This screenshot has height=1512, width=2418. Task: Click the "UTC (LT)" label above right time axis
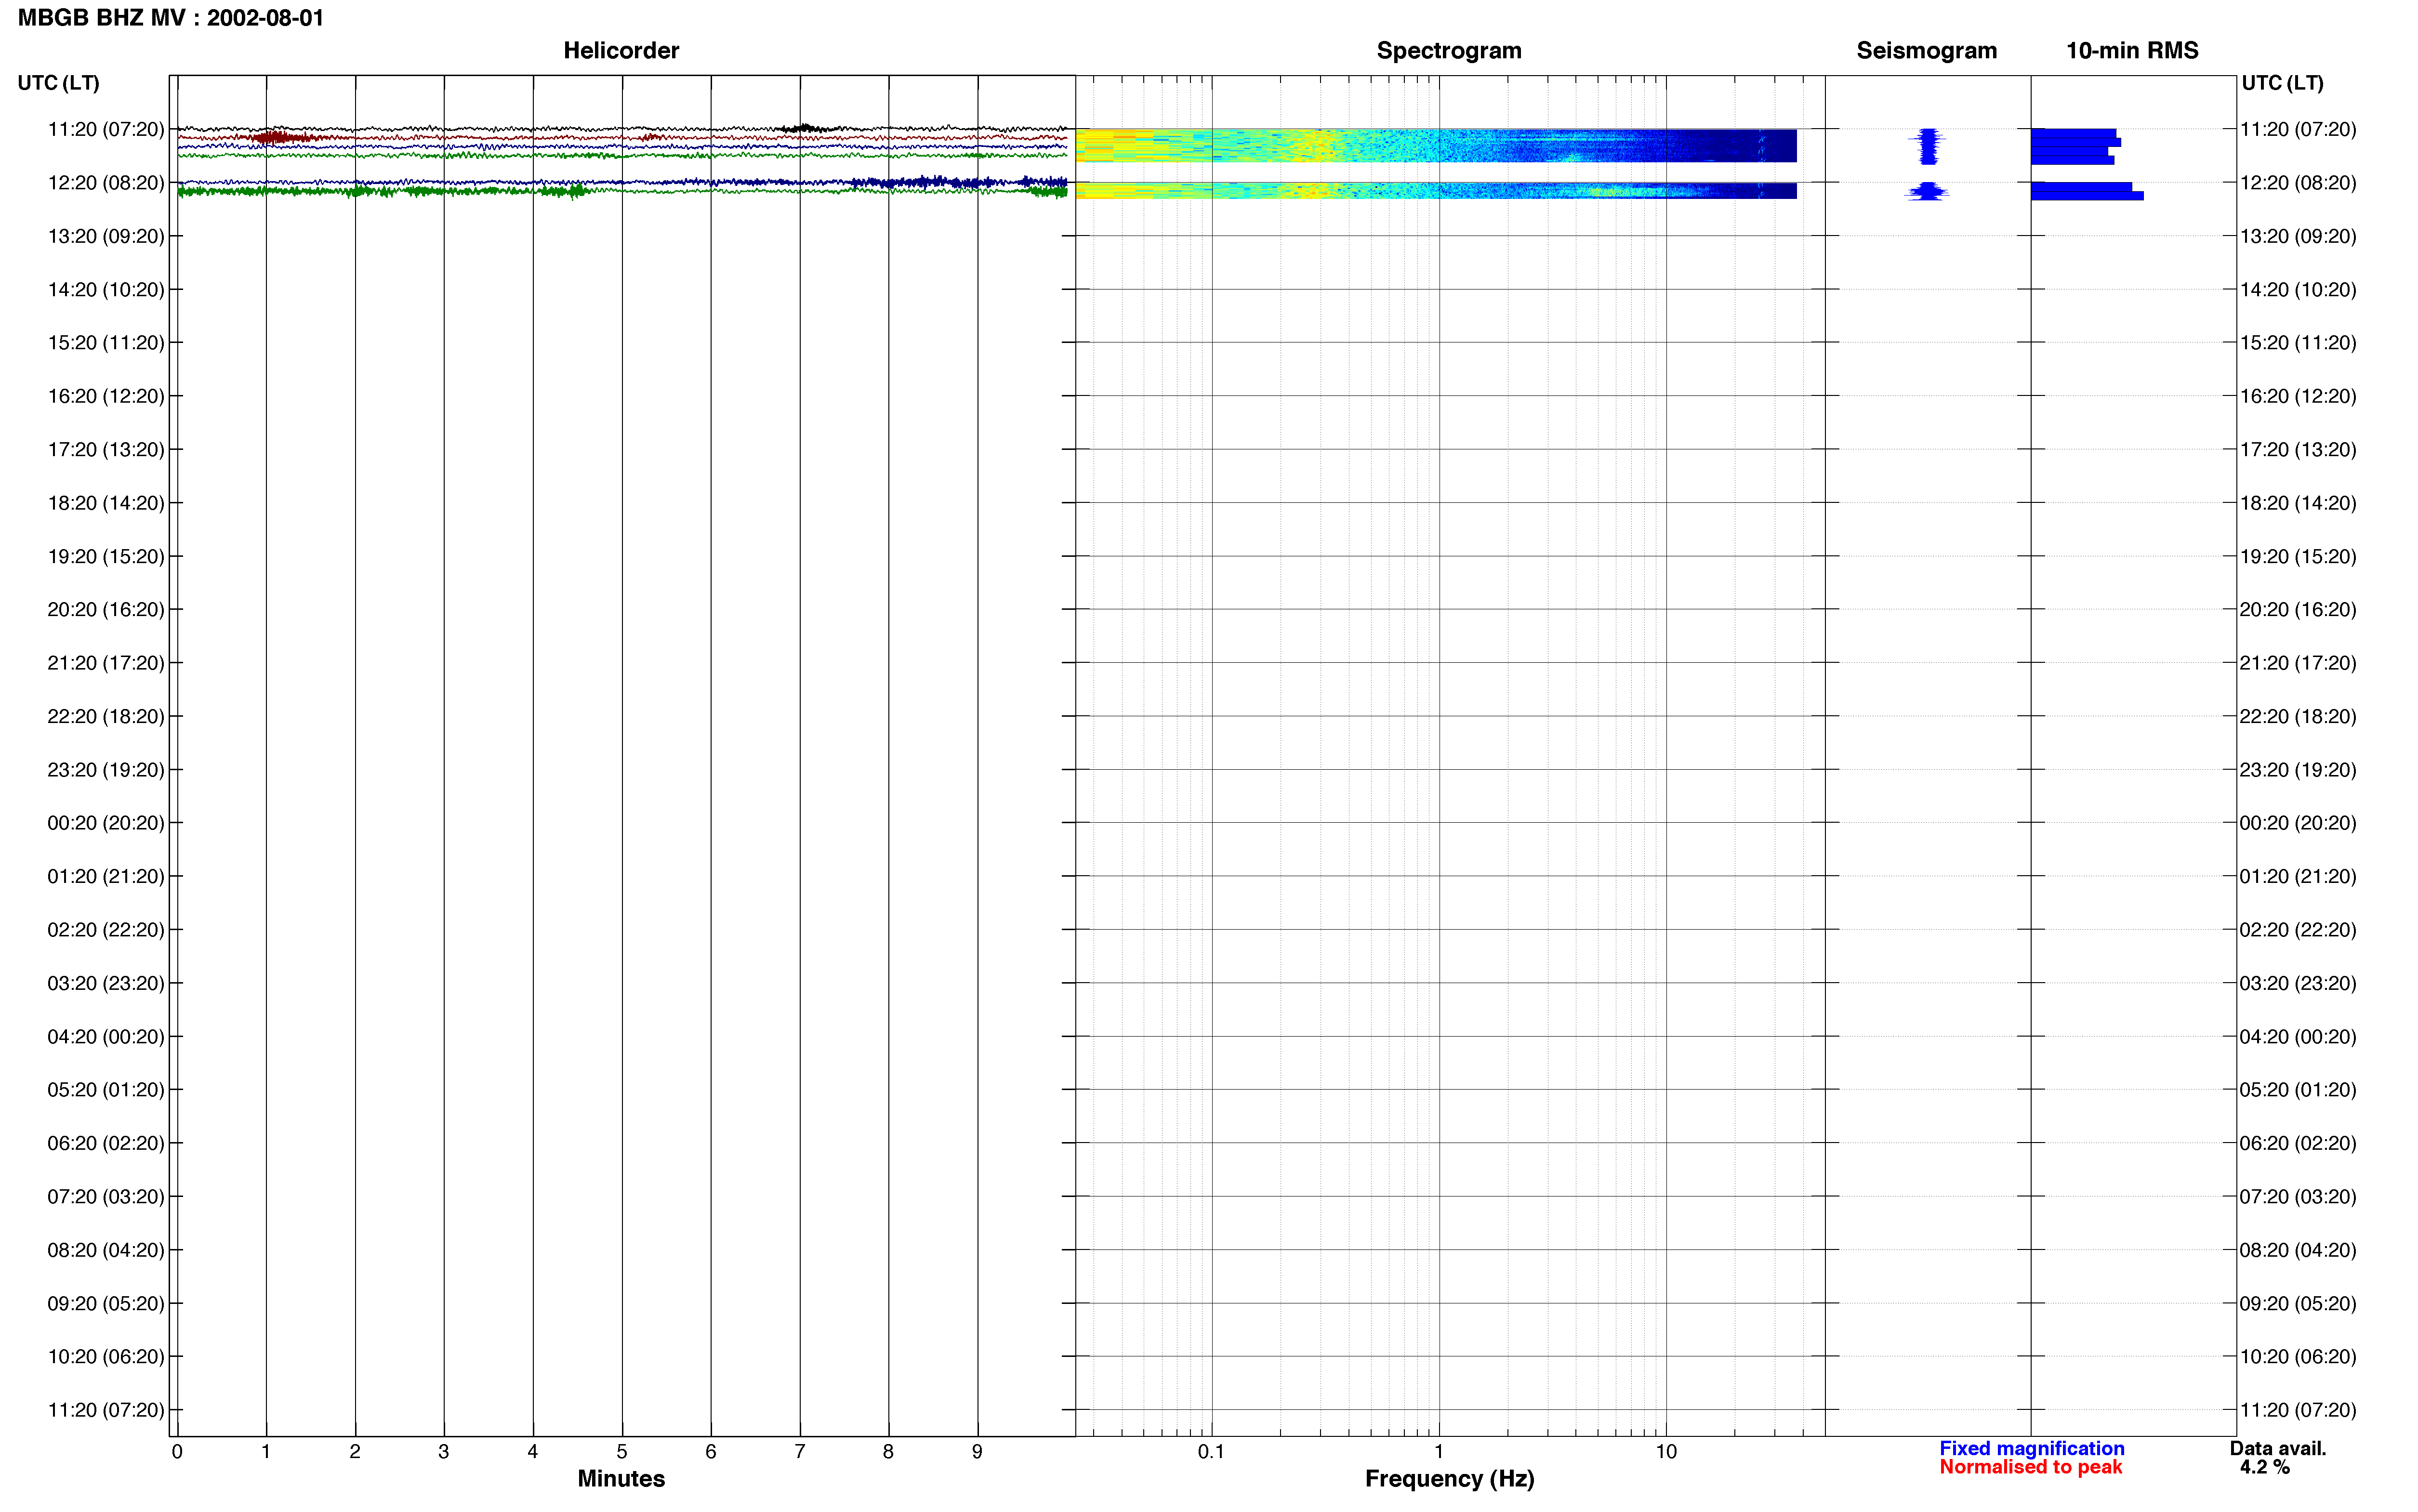click(x=2282, y=83)
